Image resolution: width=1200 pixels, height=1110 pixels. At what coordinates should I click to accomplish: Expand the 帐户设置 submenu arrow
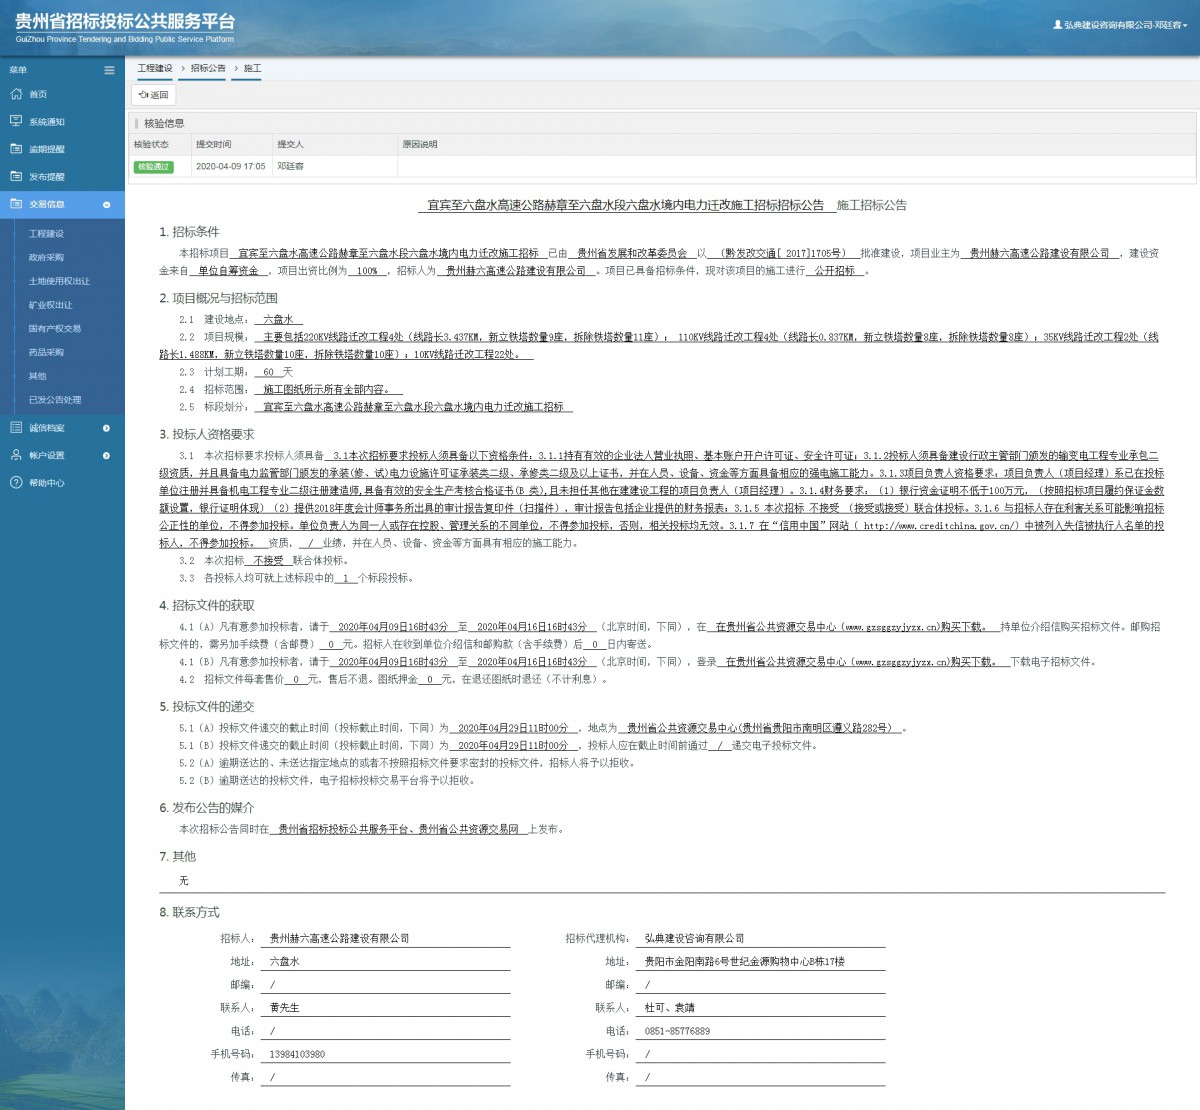[107, 456]
